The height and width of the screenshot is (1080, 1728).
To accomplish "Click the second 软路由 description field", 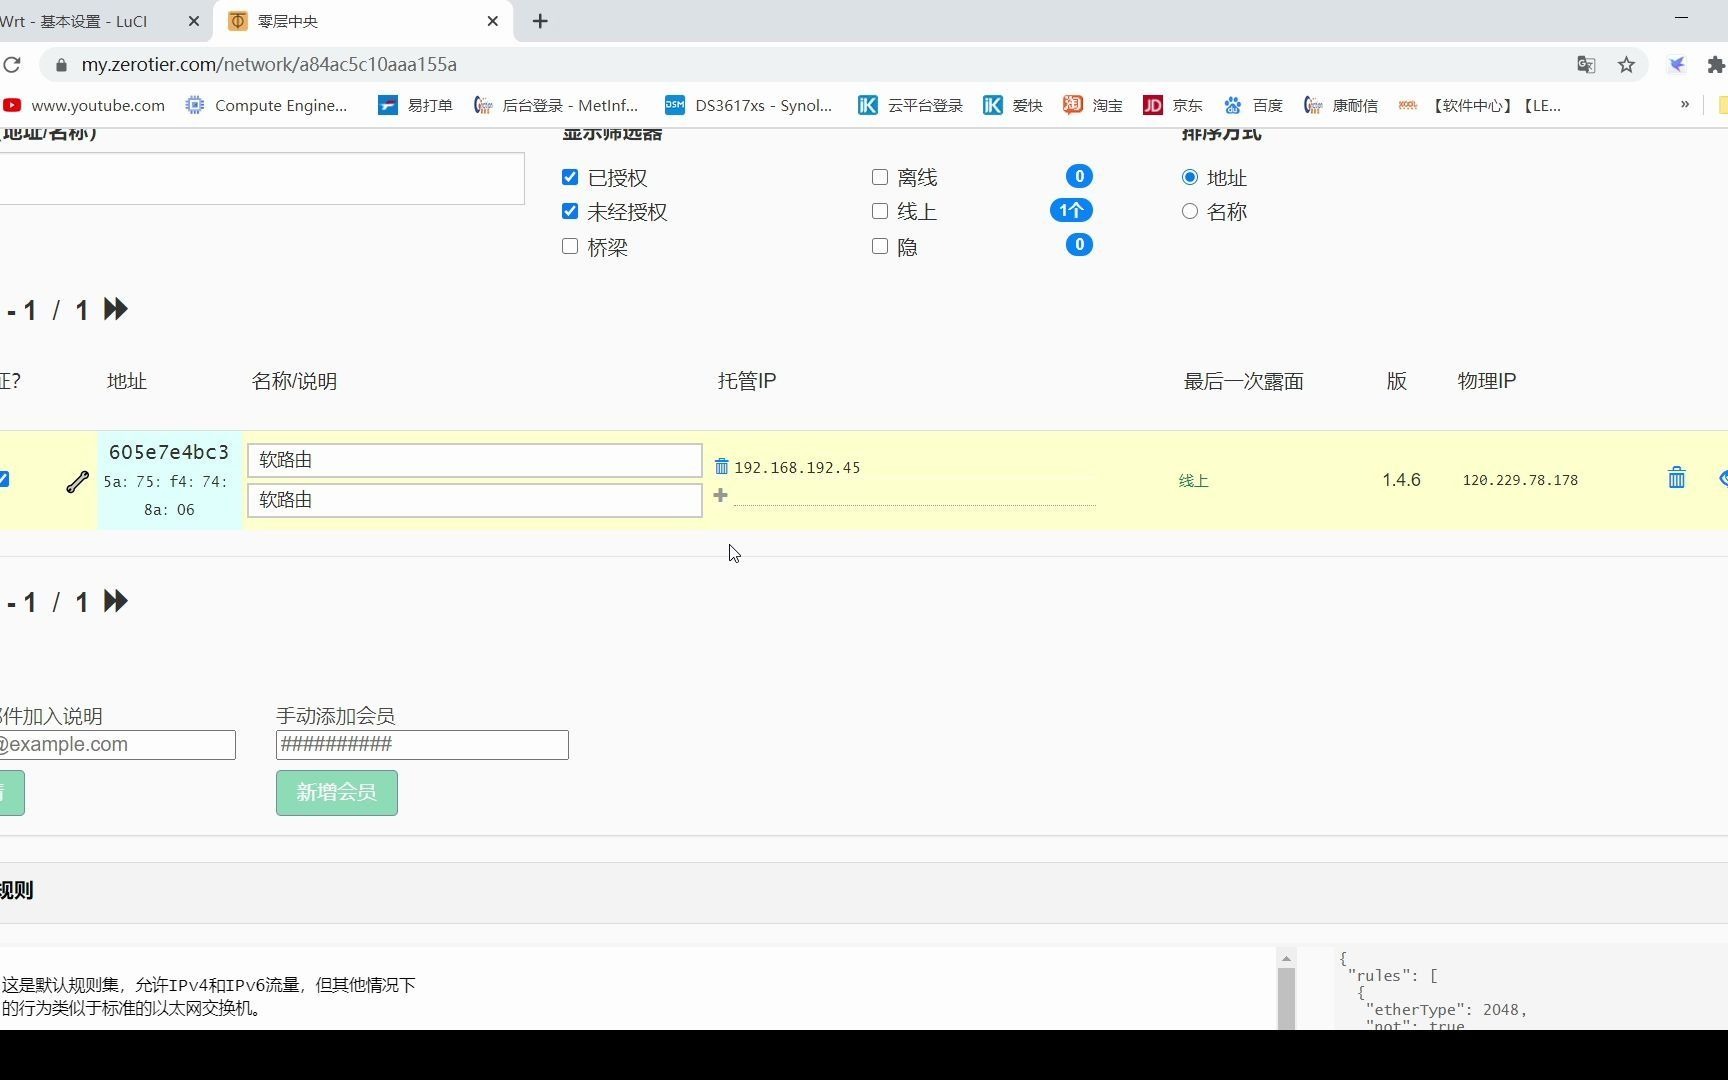I will (x=475, y=500).
